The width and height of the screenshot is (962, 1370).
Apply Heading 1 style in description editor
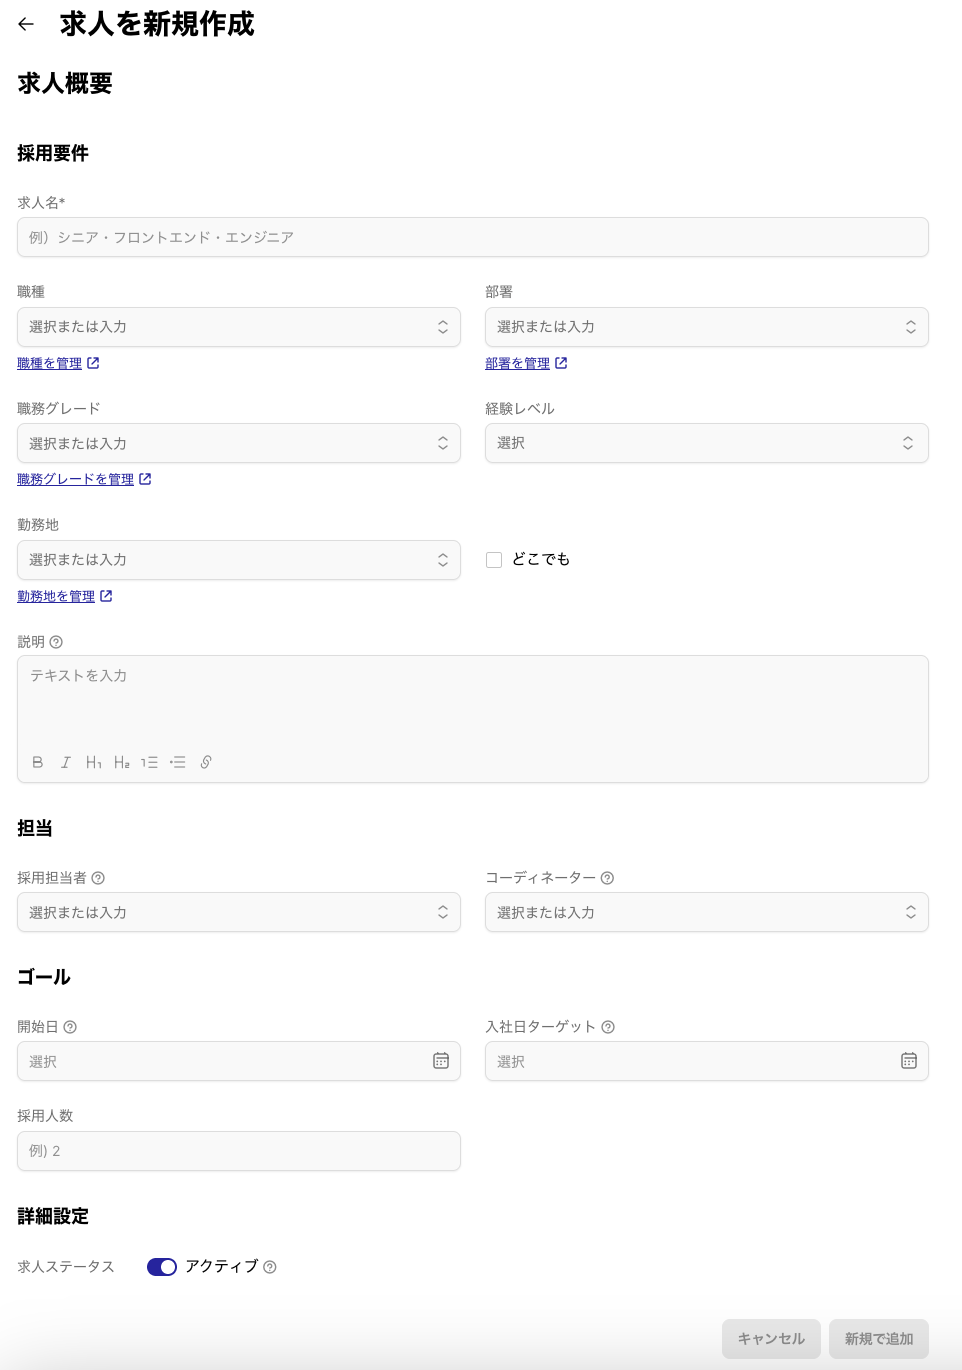coord(94,762)
